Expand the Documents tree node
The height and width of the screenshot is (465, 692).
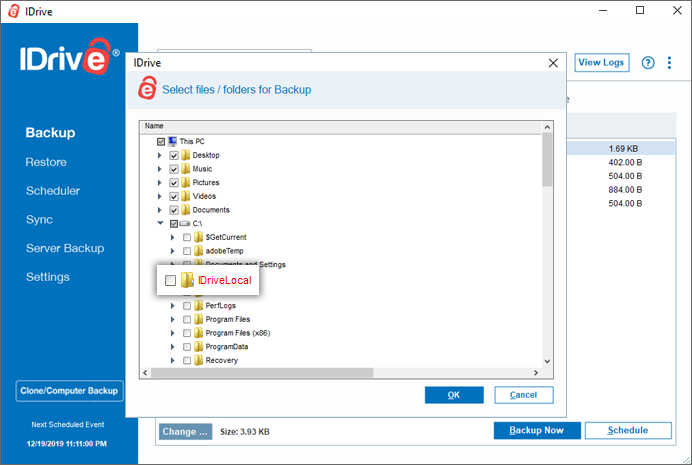coord(160,210)
